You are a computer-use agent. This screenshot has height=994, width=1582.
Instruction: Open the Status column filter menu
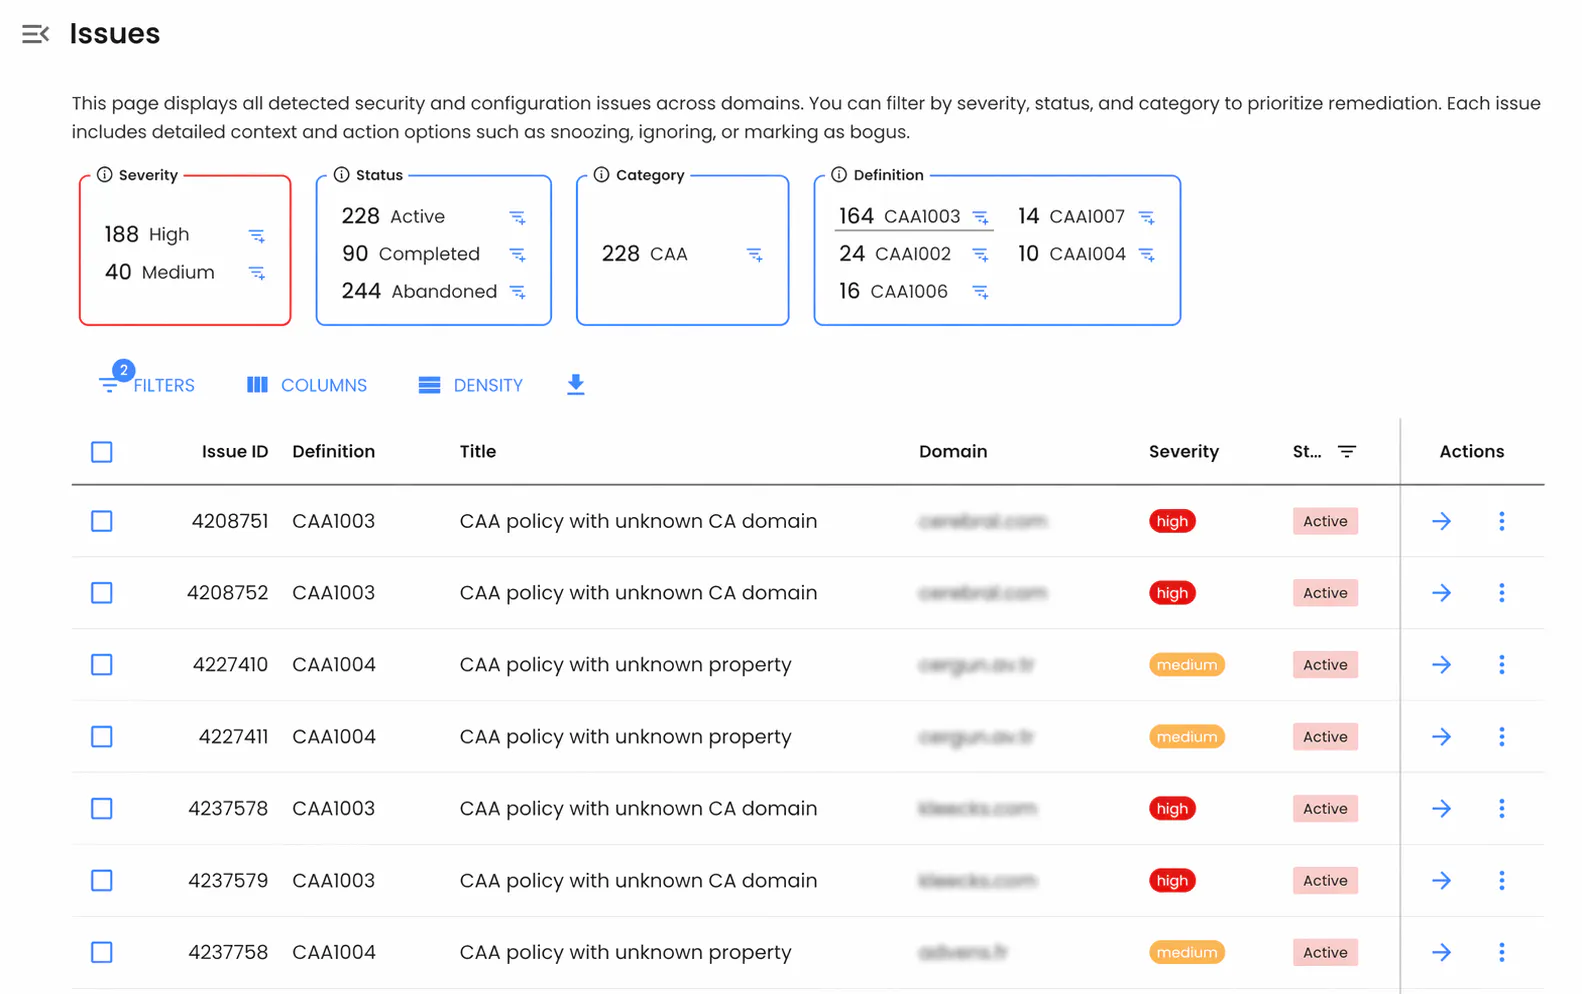[1347, 452]
